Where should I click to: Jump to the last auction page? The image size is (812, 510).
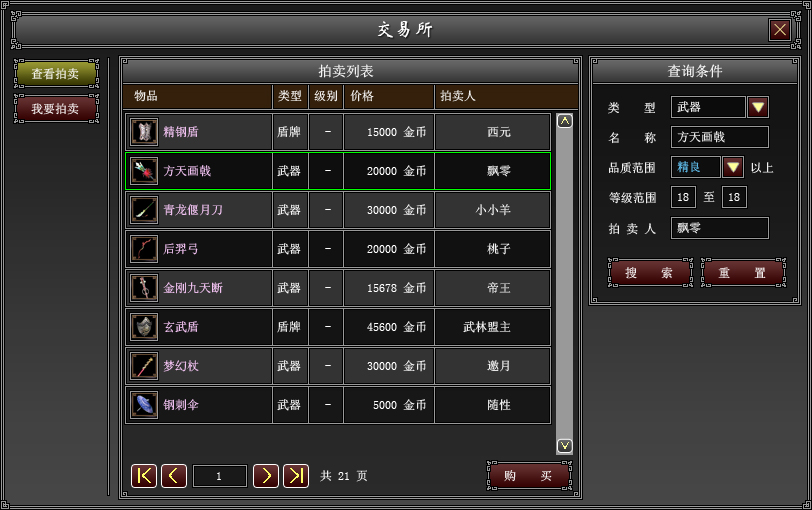pos(296,476)
